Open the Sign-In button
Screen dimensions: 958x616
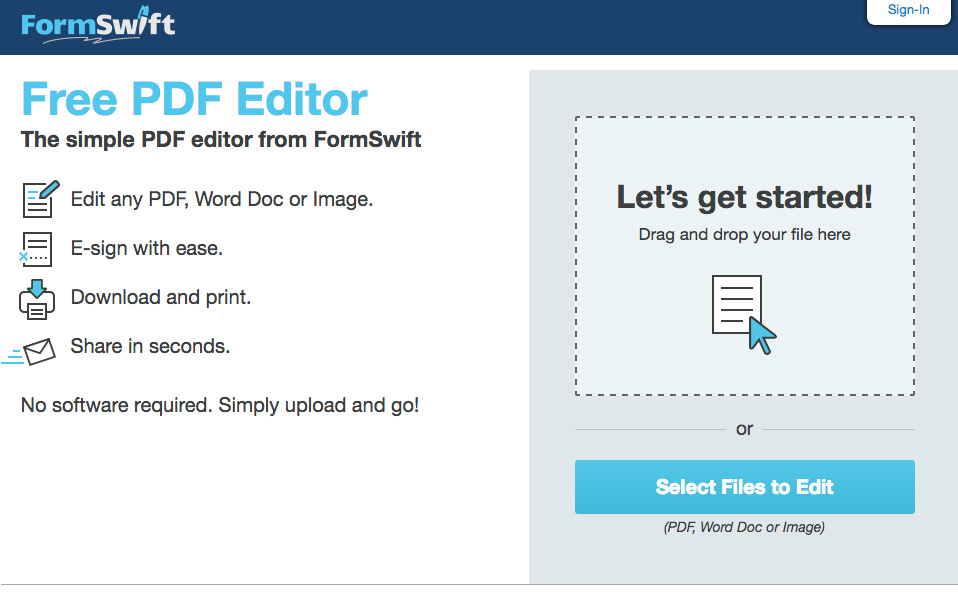[909, 10]
